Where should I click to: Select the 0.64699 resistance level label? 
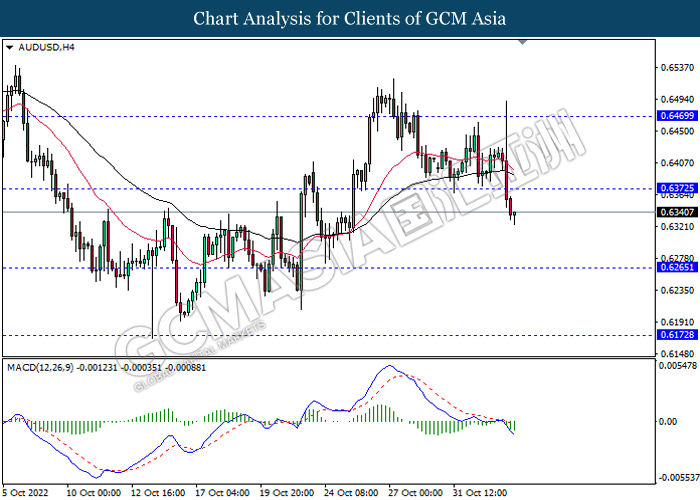677,116
